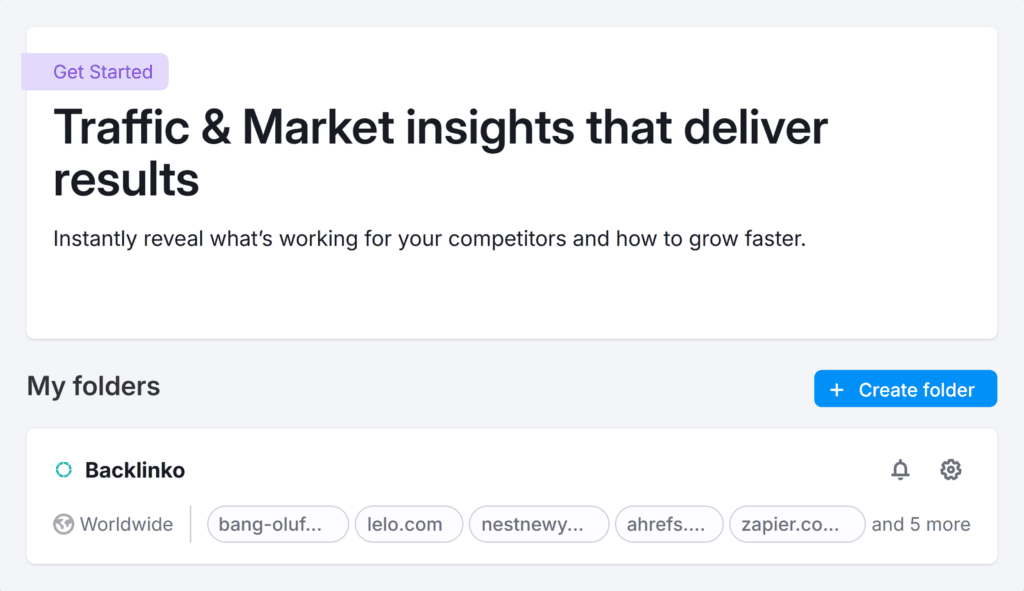1024x591 pixels.
Task: Select the zapier.co domain chip
Action: click(x=796, y=523)
